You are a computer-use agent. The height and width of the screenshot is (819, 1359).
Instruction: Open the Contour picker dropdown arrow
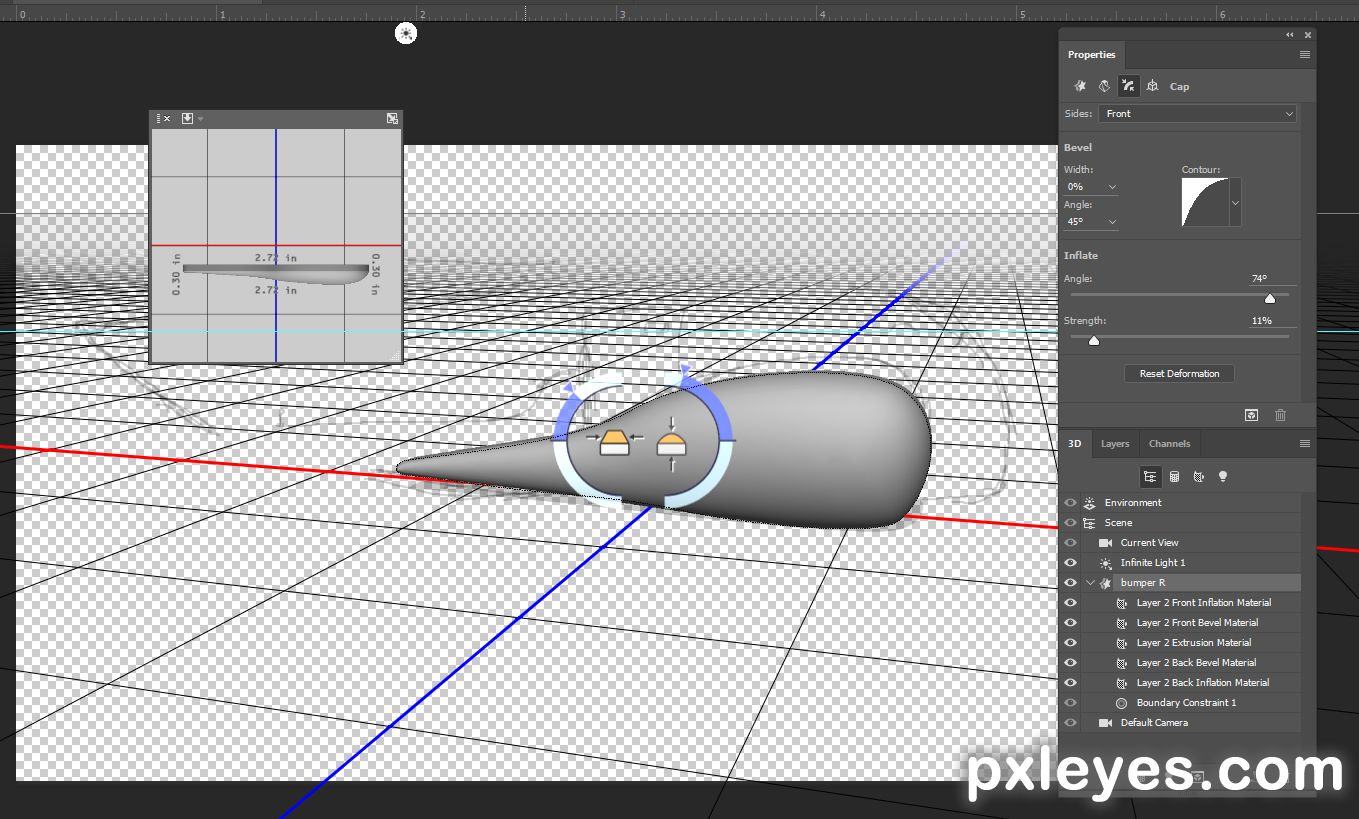click(1235, 202)
